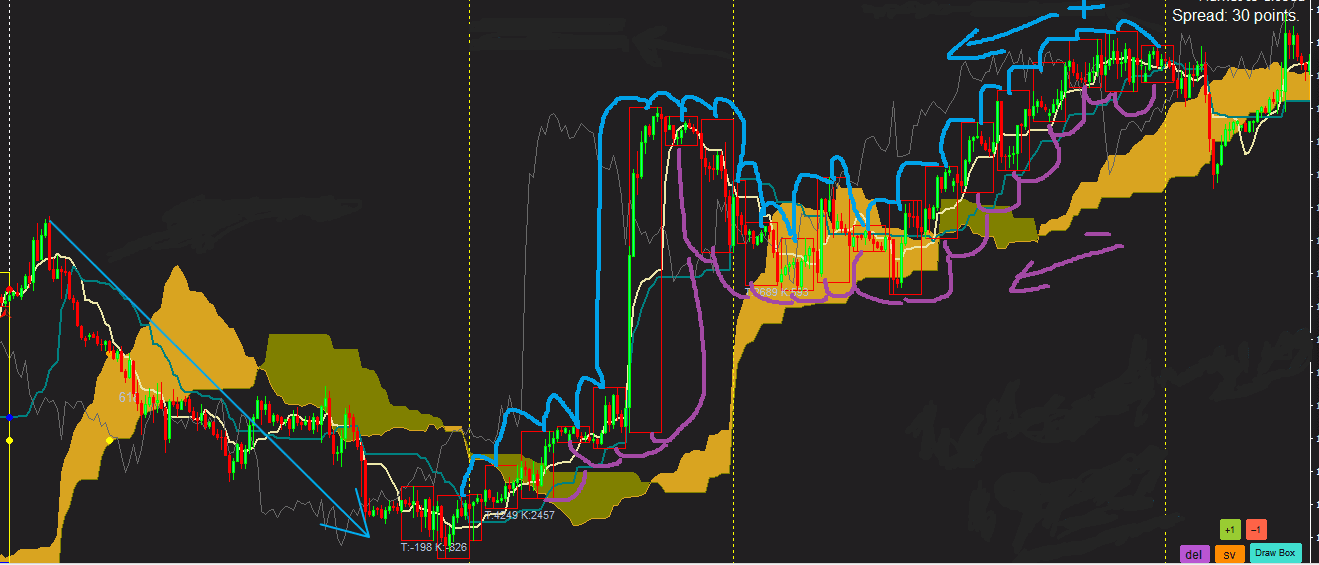Viewport: 1319px width, 565px height.
Task: Click the purple del button
Action: [1194, 553]
